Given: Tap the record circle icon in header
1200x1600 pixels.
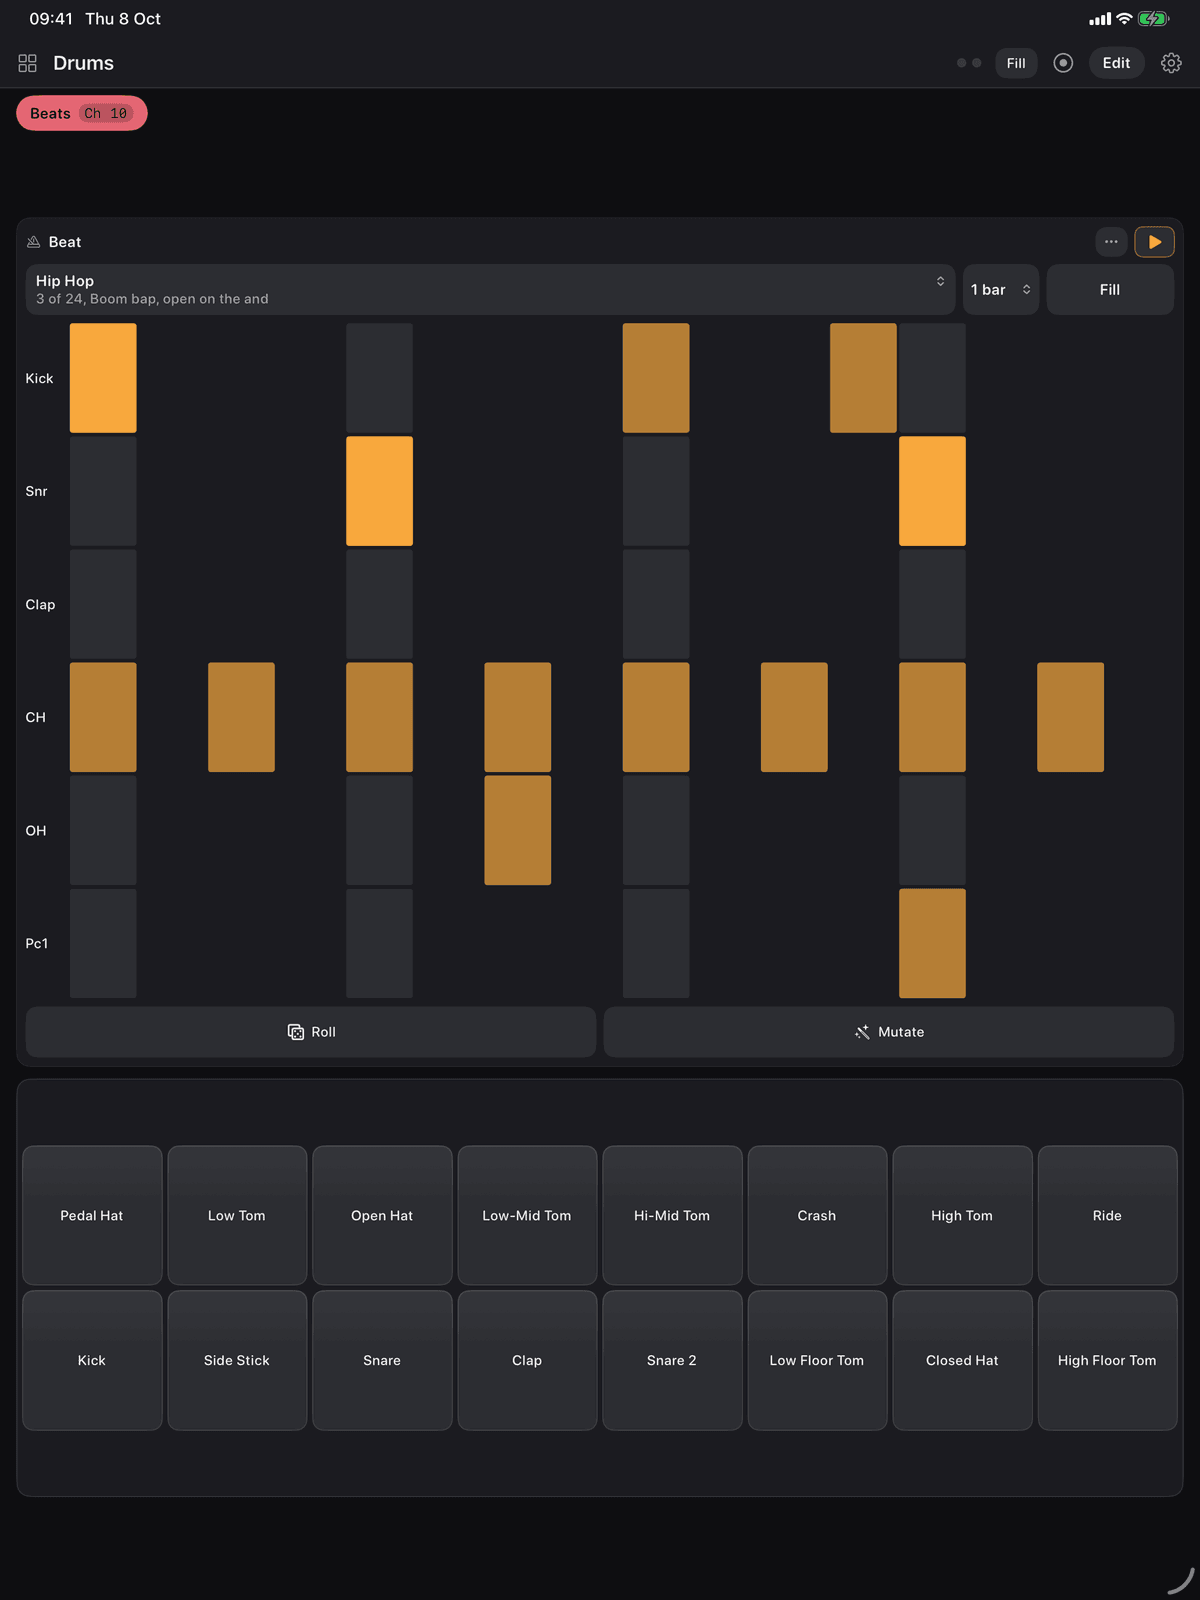Looking at the screenshot, I should (1063, 63).
